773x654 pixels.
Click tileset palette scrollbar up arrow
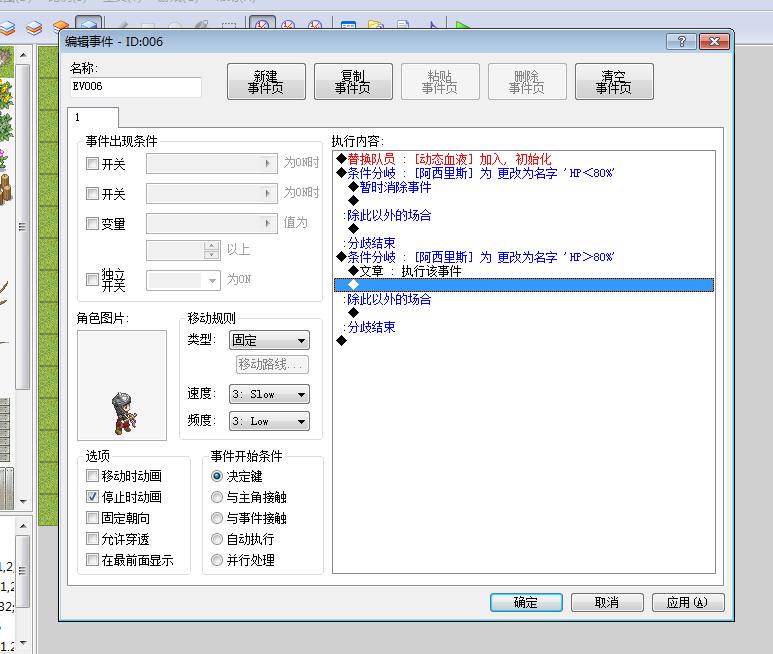coord(23,55)
